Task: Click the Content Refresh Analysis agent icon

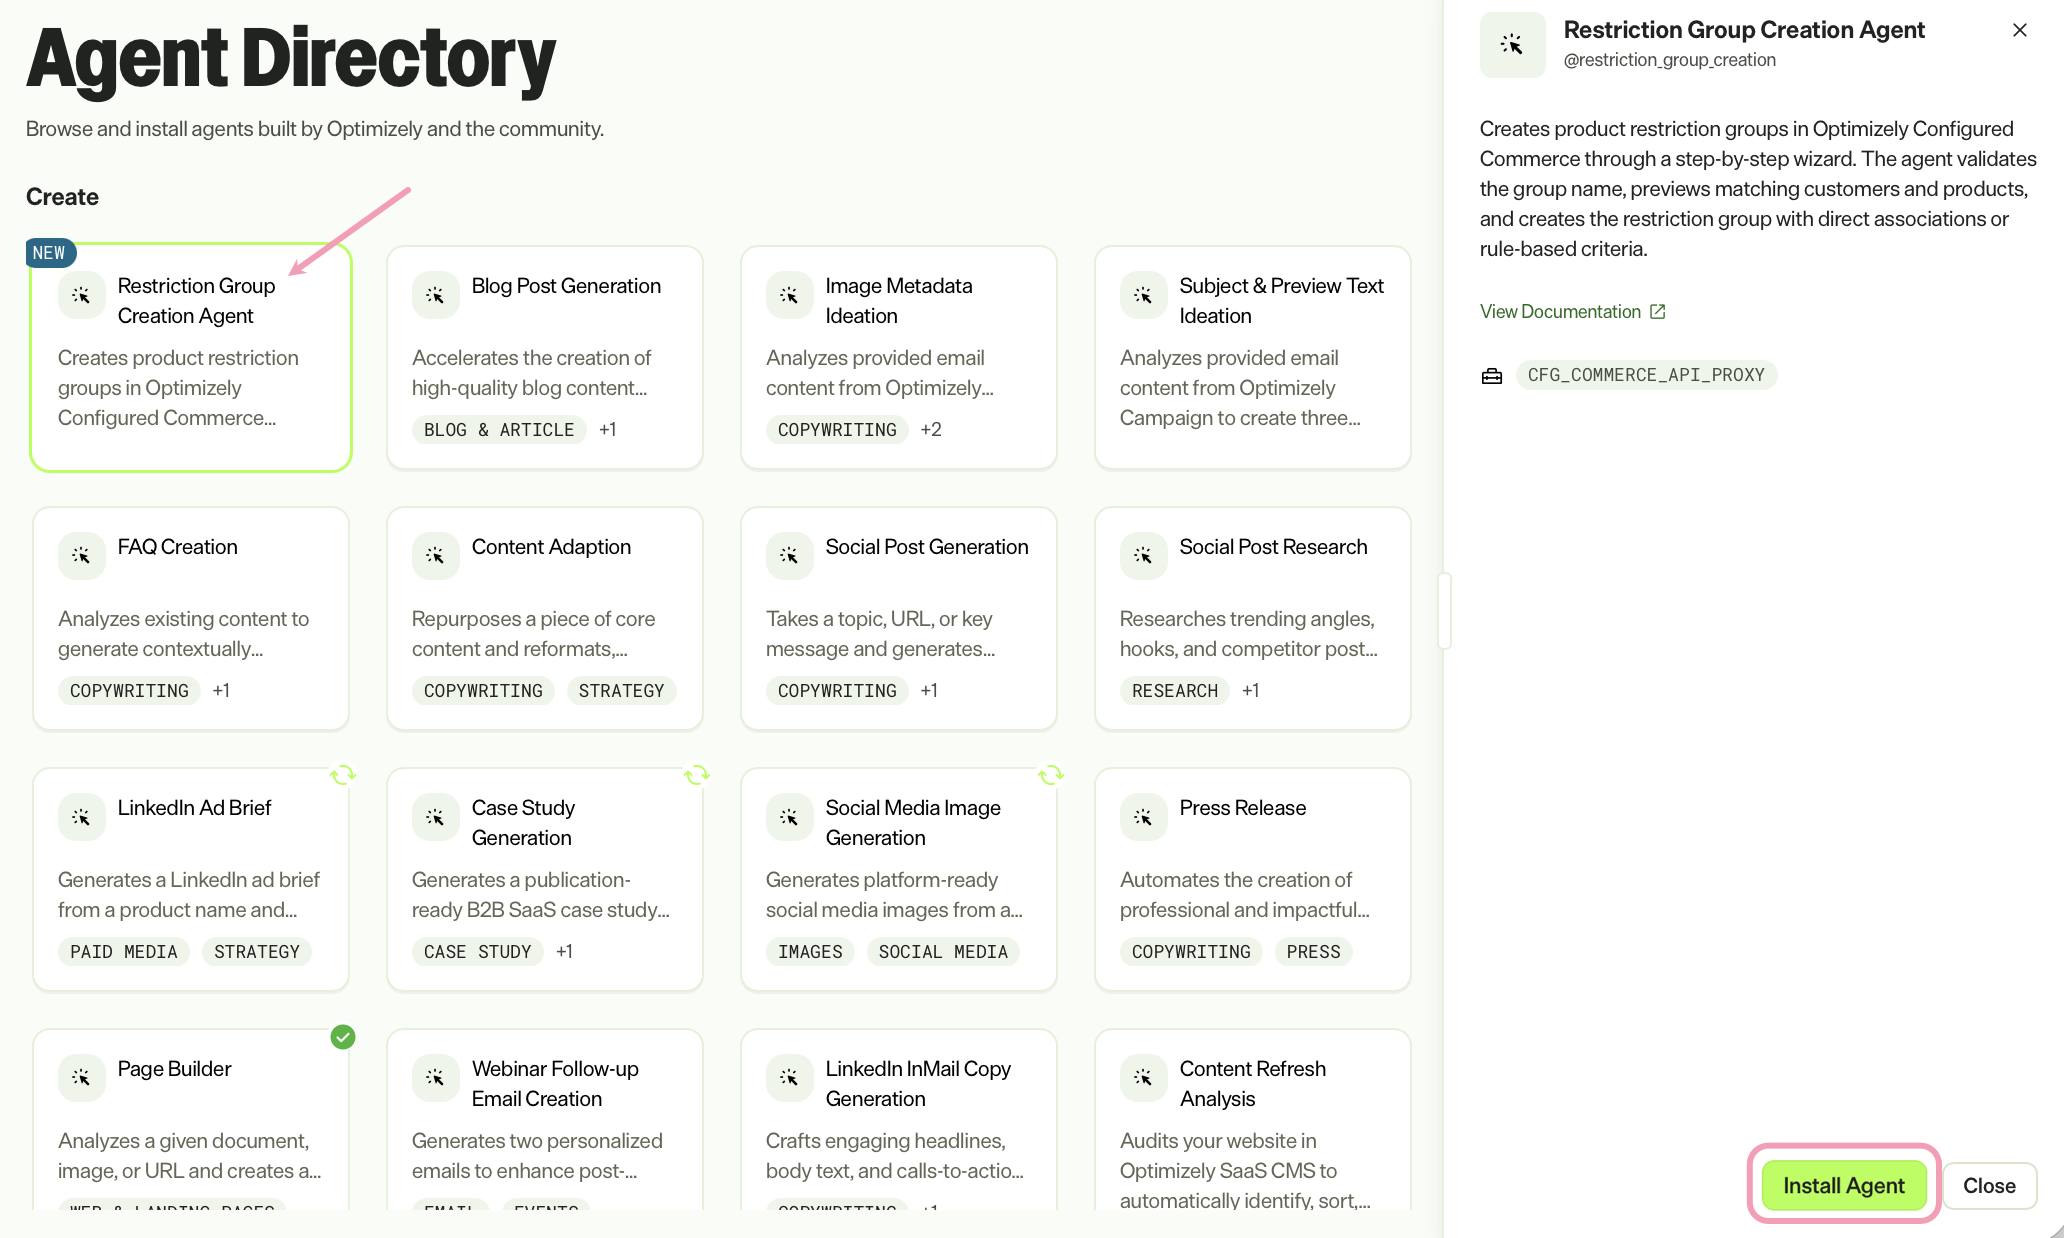Action: pos(1144,1078)
